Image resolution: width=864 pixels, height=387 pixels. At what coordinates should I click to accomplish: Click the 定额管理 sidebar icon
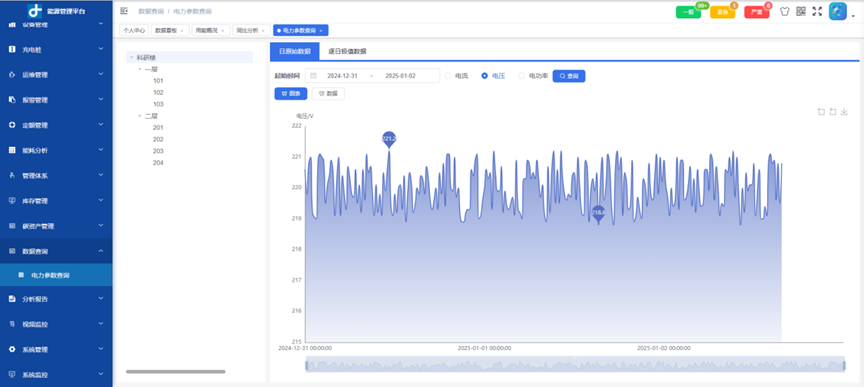pyautogui.click(x=12, y=125)
